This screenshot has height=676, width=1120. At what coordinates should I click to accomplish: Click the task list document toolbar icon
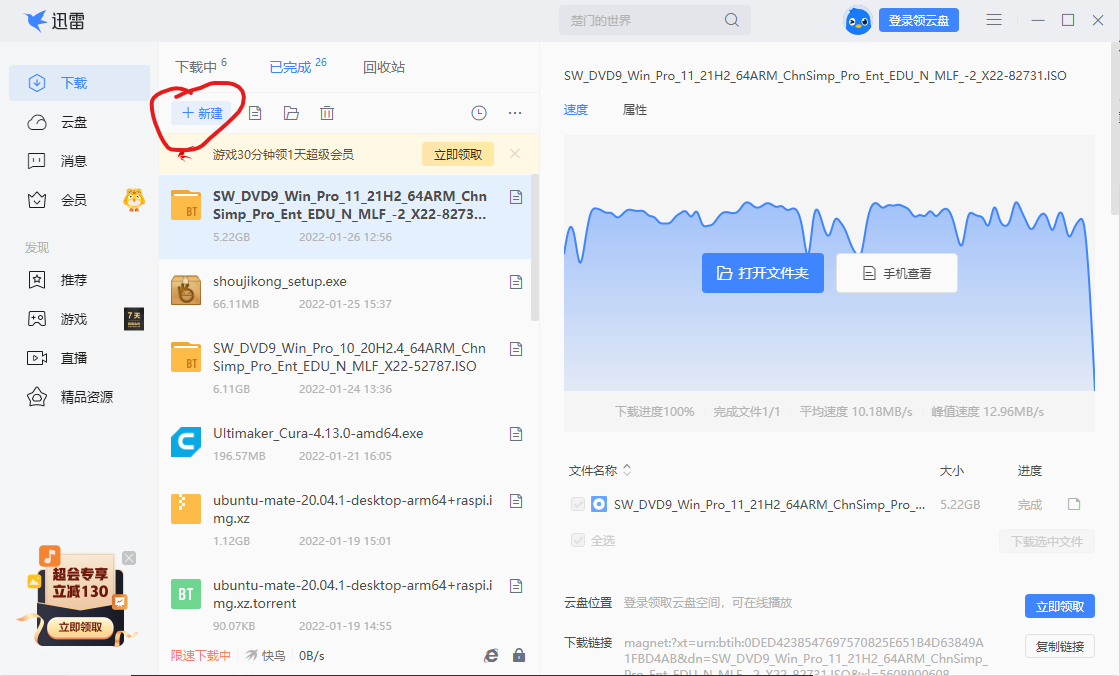tap(255, 113)
